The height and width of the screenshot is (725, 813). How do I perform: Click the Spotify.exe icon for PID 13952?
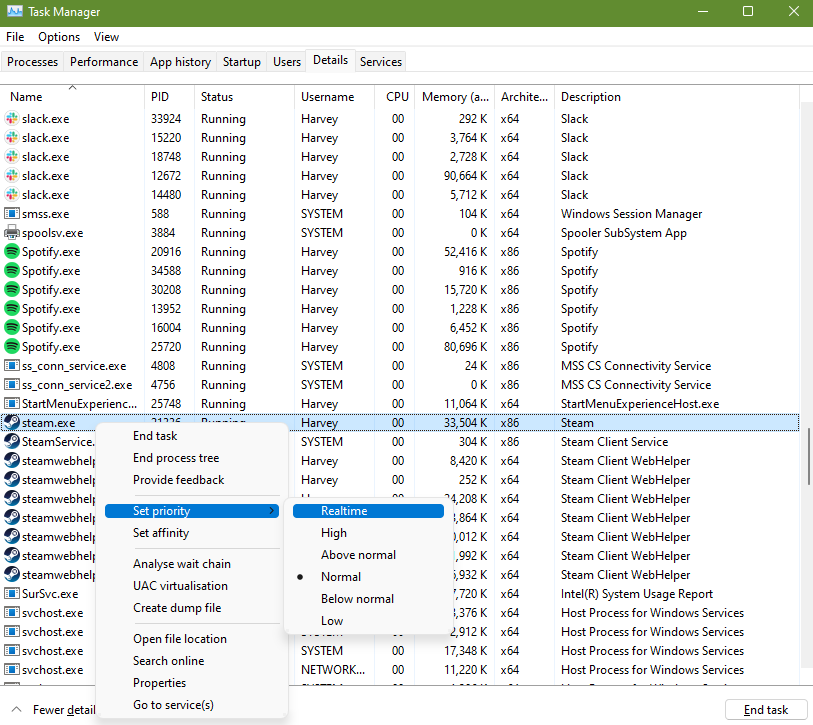click(x=11, y=309)
